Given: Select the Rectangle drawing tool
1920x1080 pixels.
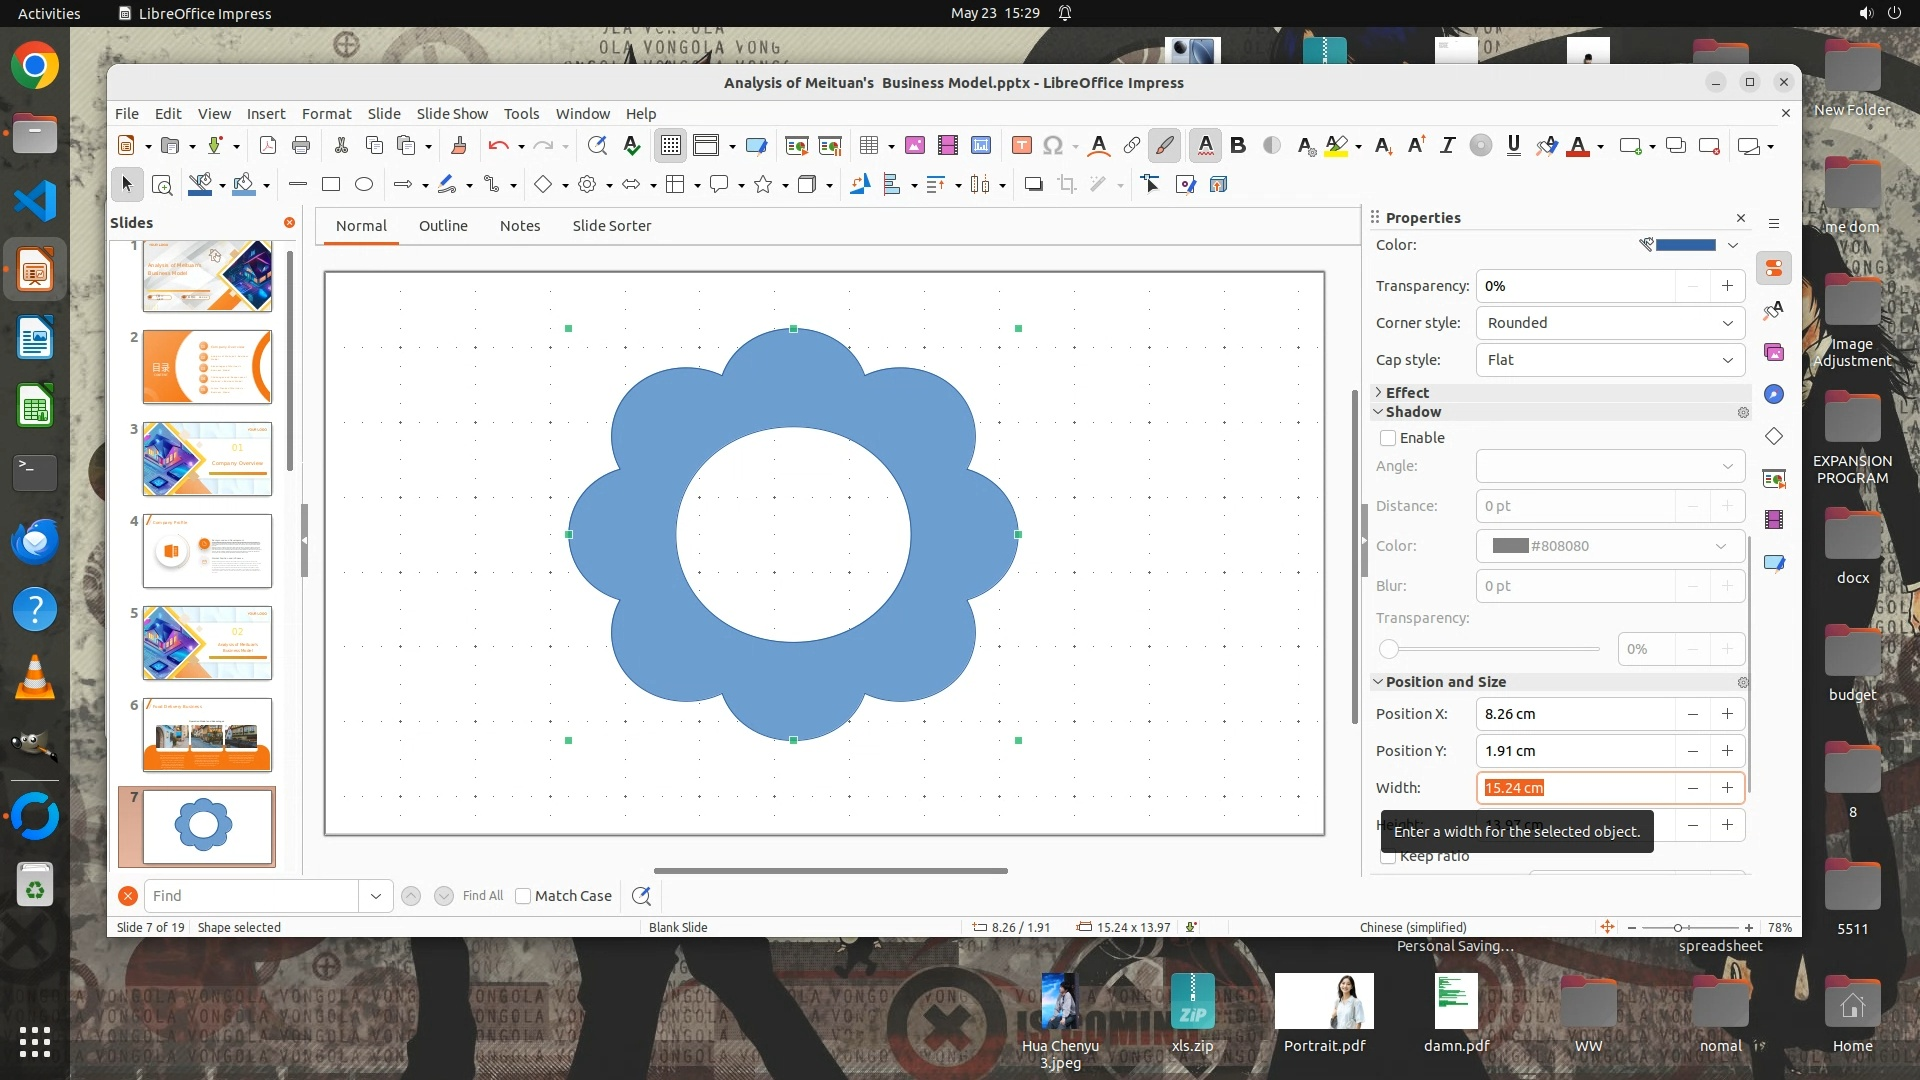Looking at the screenshot, I should (x=331, y=184).
